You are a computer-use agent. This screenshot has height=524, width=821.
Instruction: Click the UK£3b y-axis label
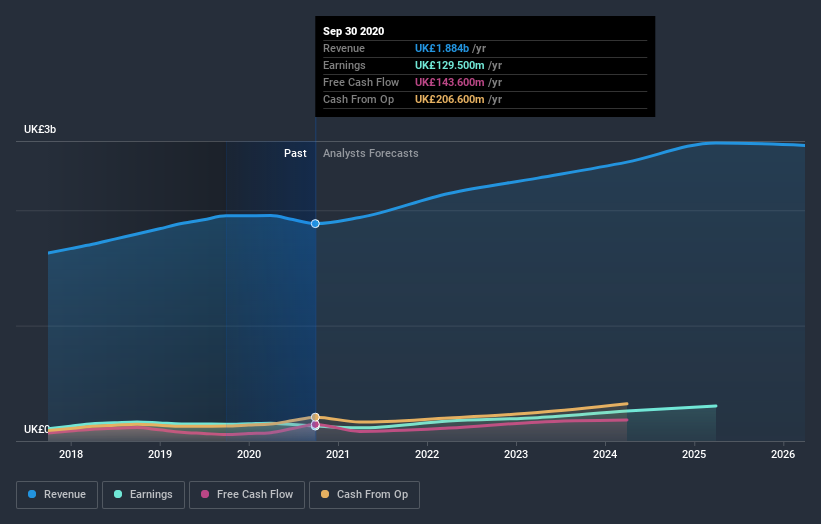coord(40,129)
